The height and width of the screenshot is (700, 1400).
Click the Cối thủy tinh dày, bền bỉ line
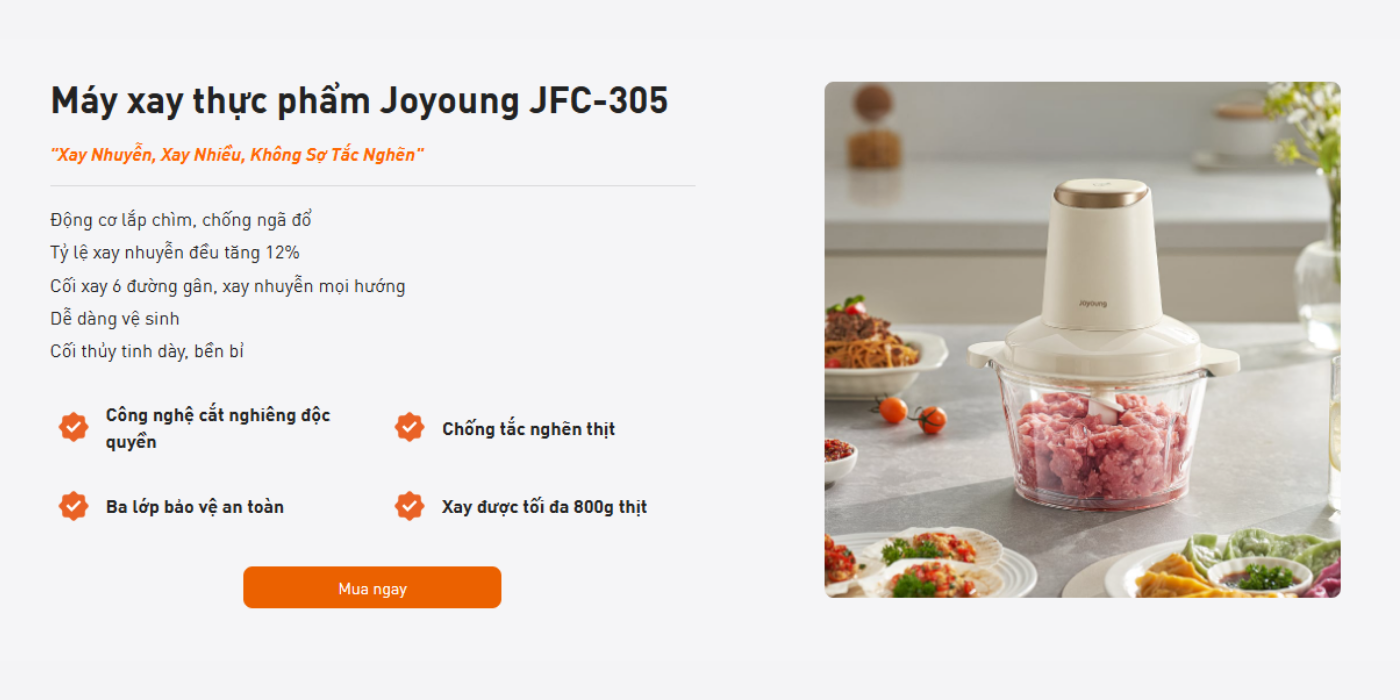click(147, 352)
